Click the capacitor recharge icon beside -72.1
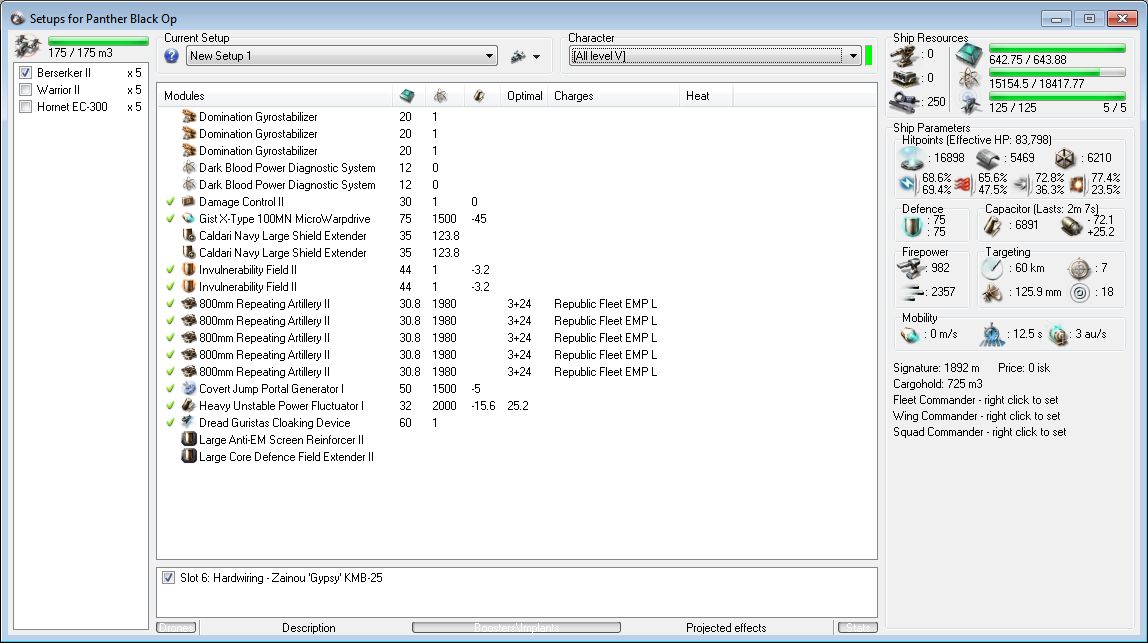The width and height of the screenshot is (1148, 643). 1071,226
